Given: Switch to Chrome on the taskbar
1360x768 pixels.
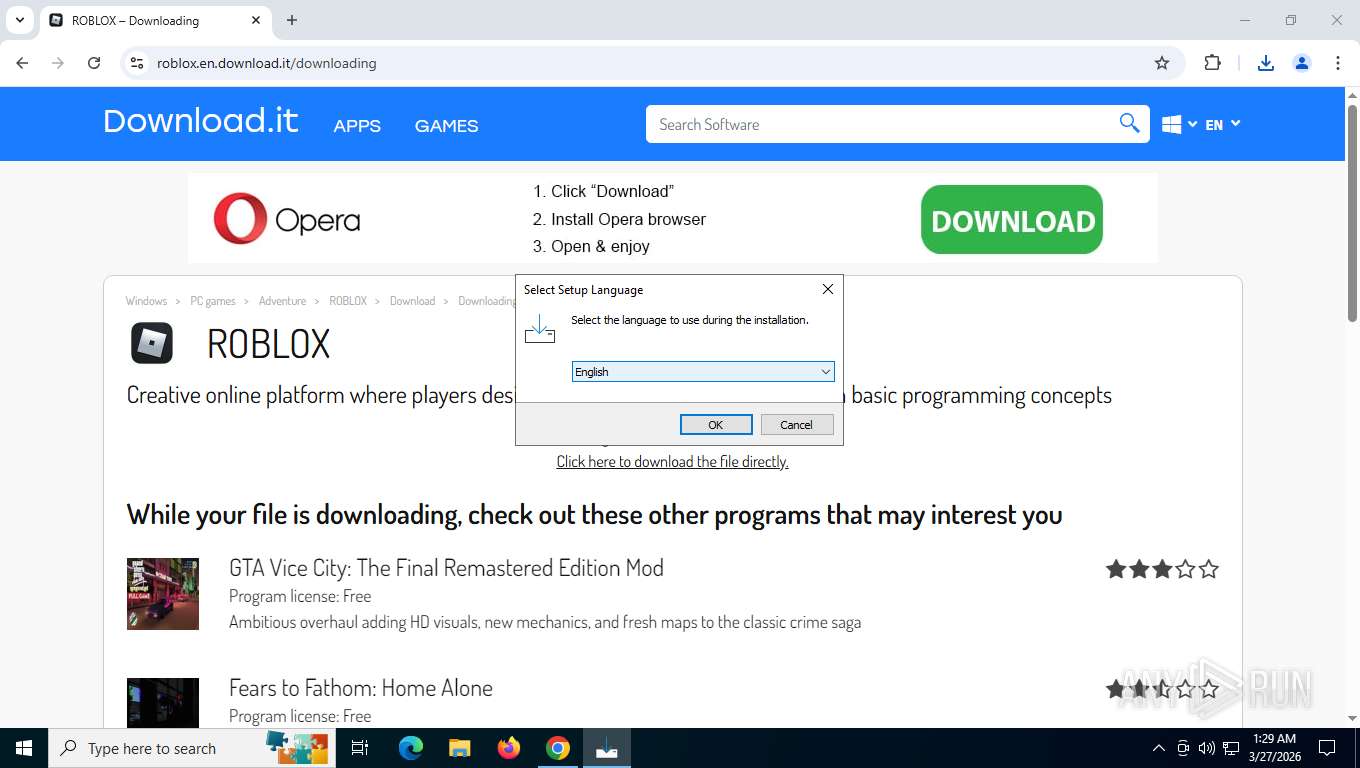Looking at the screenshot, I should (558, 748).
